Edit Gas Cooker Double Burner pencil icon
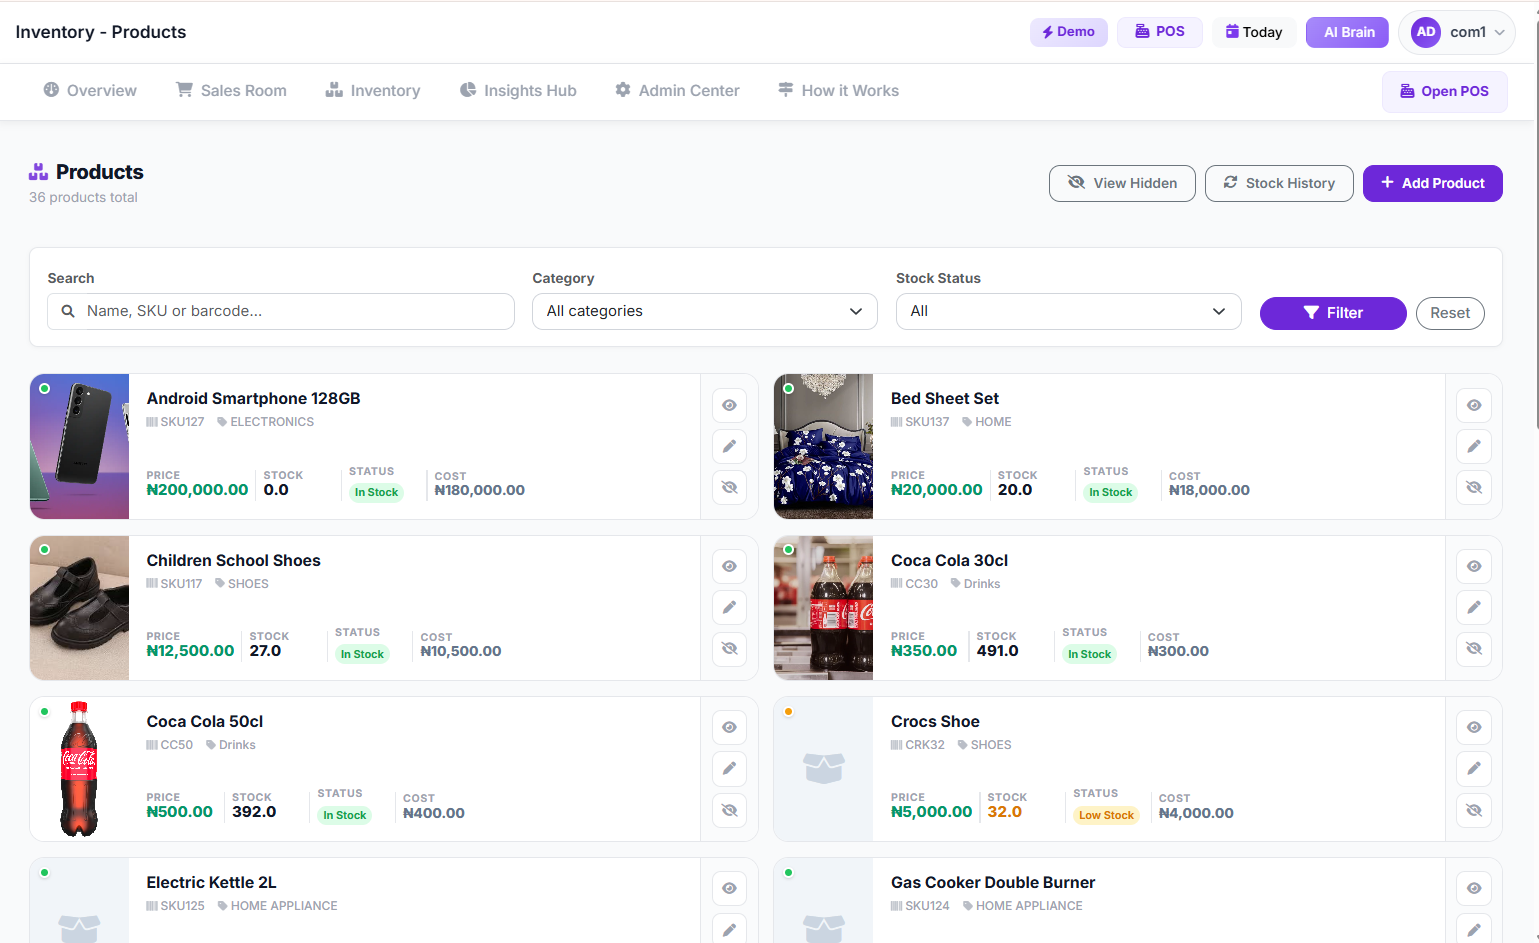The image size is (1539, 943). (1474, 928)
